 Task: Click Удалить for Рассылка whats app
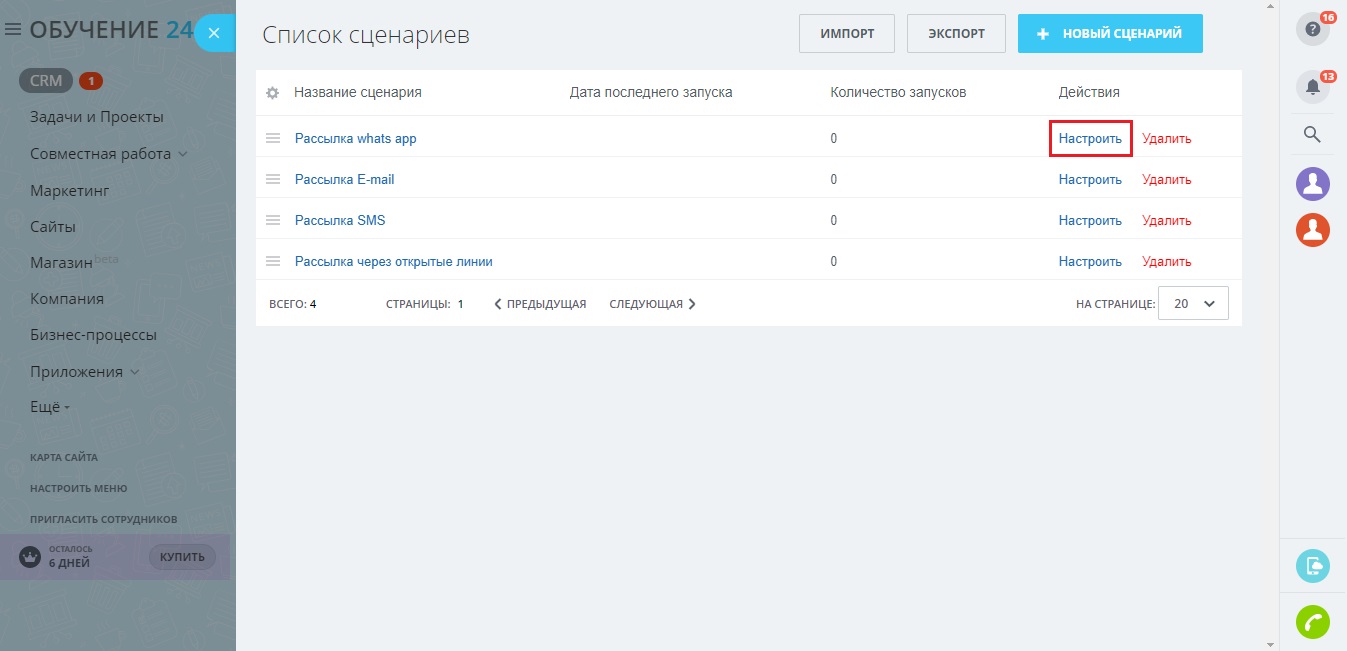click(1166, 139)
